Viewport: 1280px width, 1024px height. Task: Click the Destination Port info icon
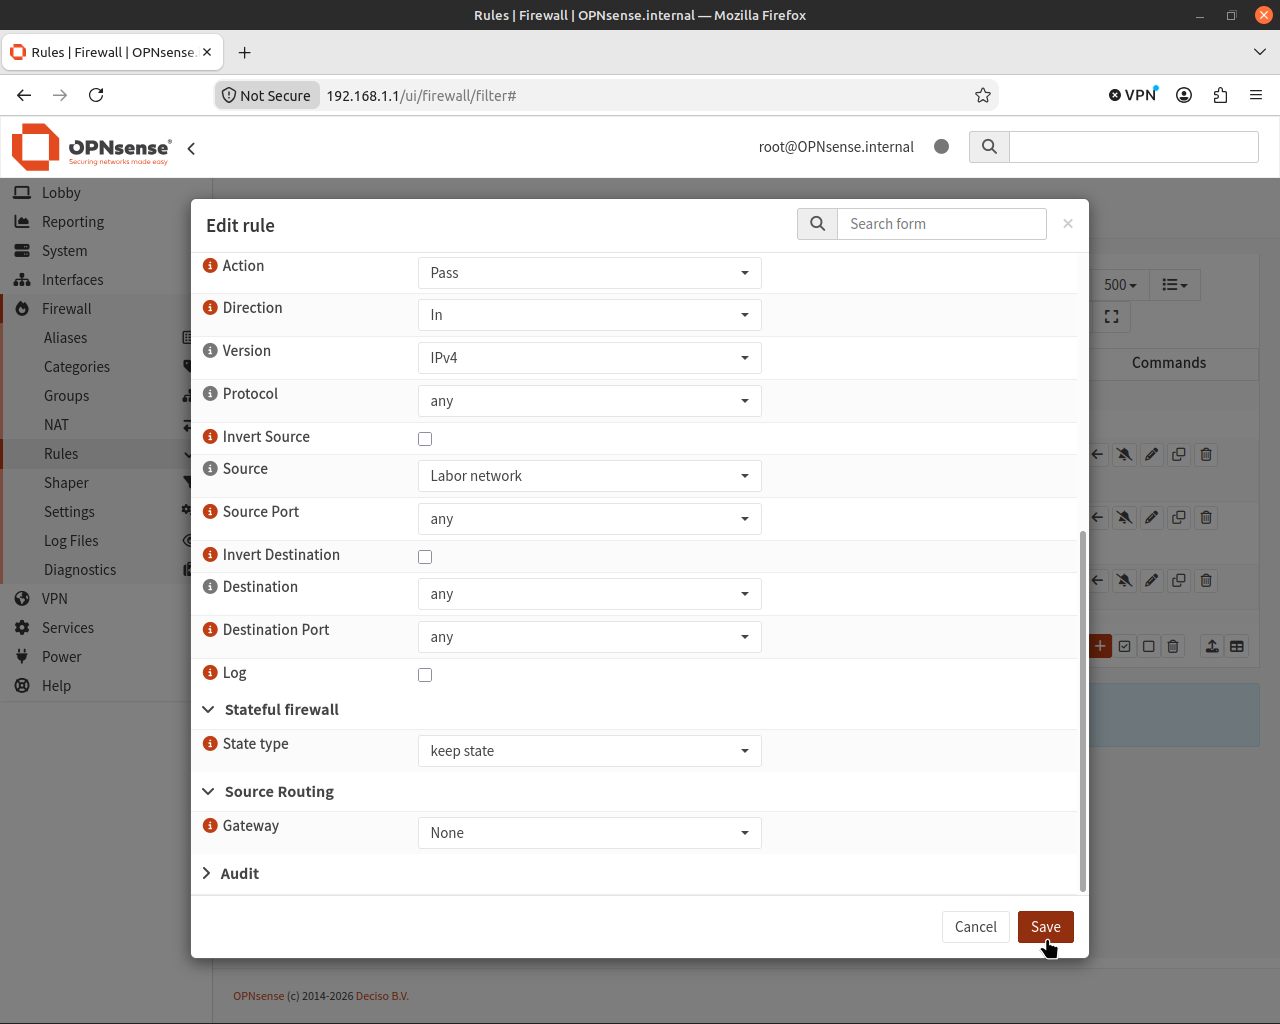click(x=210, y=630)
